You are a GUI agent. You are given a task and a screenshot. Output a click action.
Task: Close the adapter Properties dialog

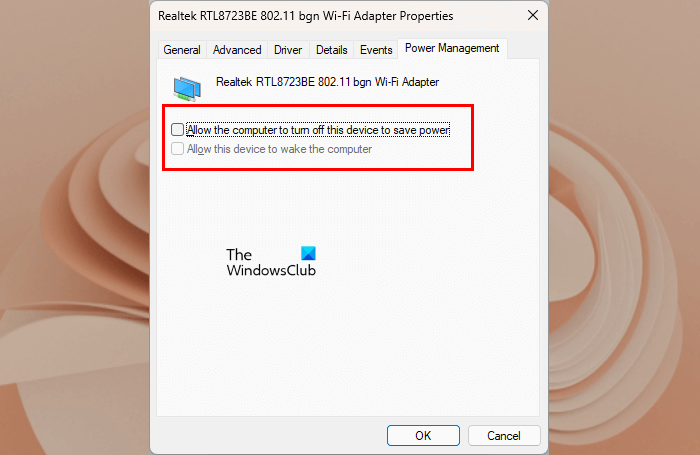[x=533, y=16]
